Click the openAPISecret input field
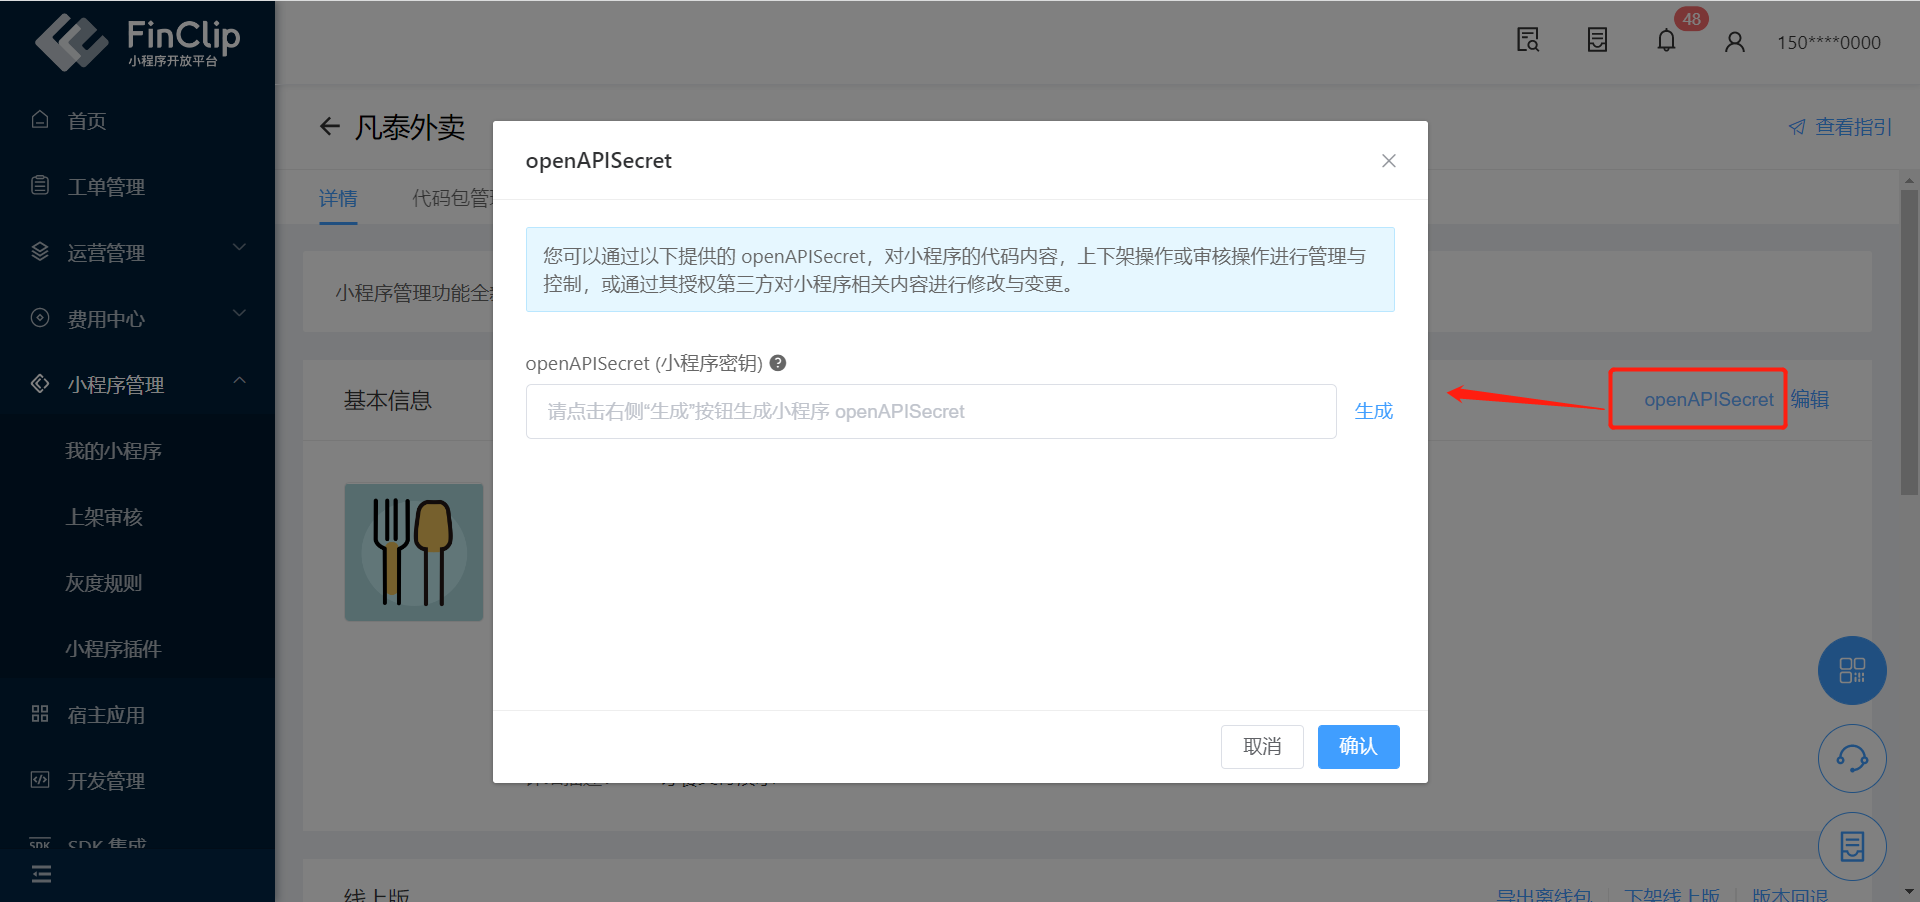This screenshot has height=902, width=1920. pos(931,411)
